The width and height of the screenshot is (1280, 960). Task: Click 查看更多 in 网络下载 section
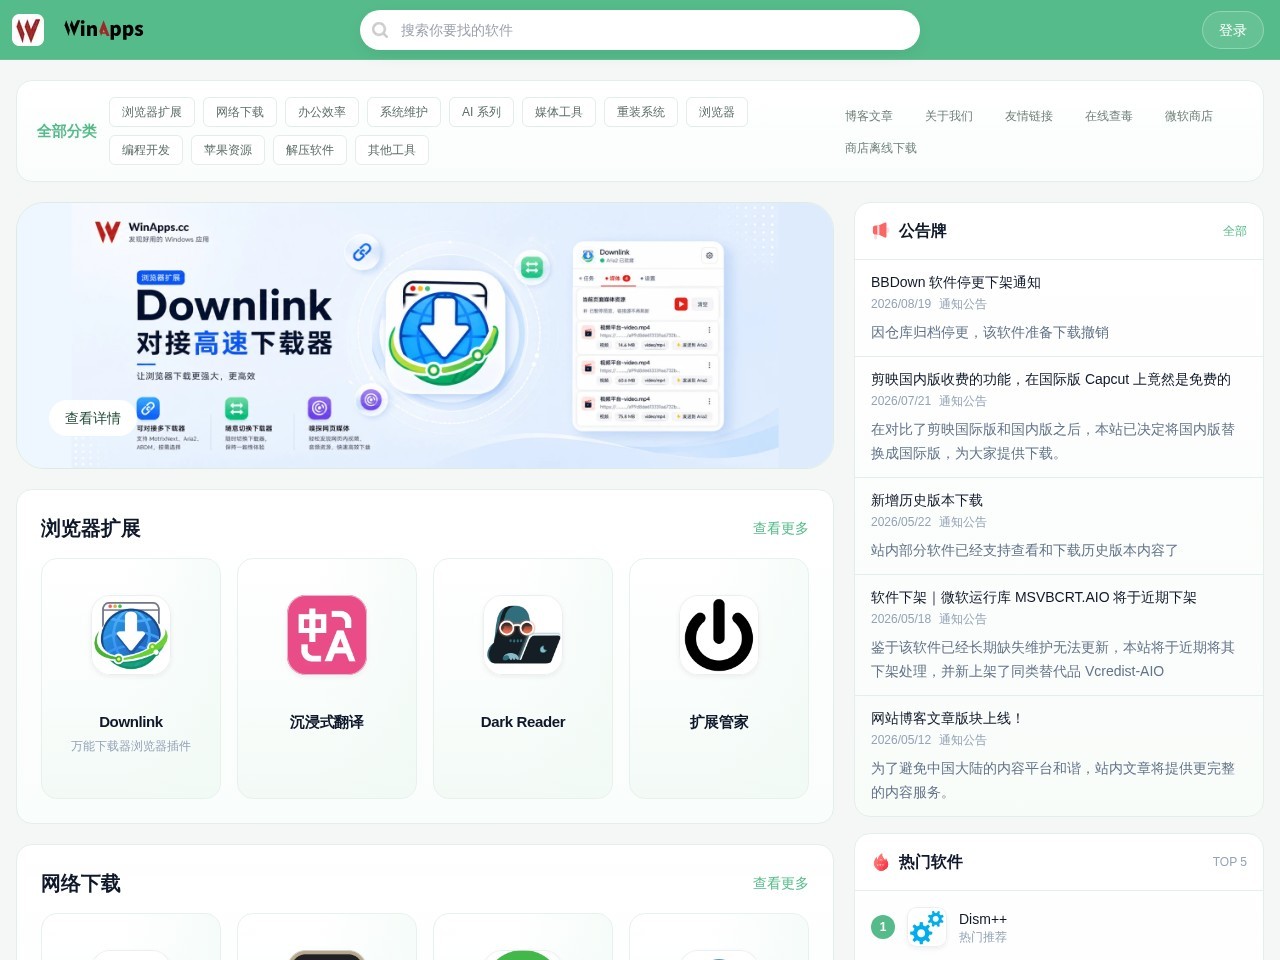pos(781,883)
